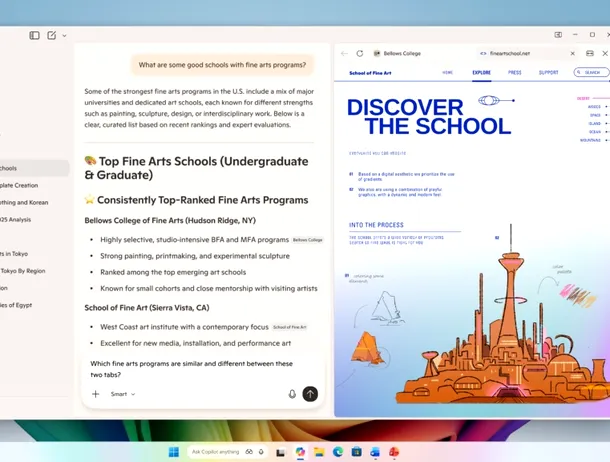Open the Copilot app from taskbar
The width and height of the screenshot is (610, 462).
300,452
